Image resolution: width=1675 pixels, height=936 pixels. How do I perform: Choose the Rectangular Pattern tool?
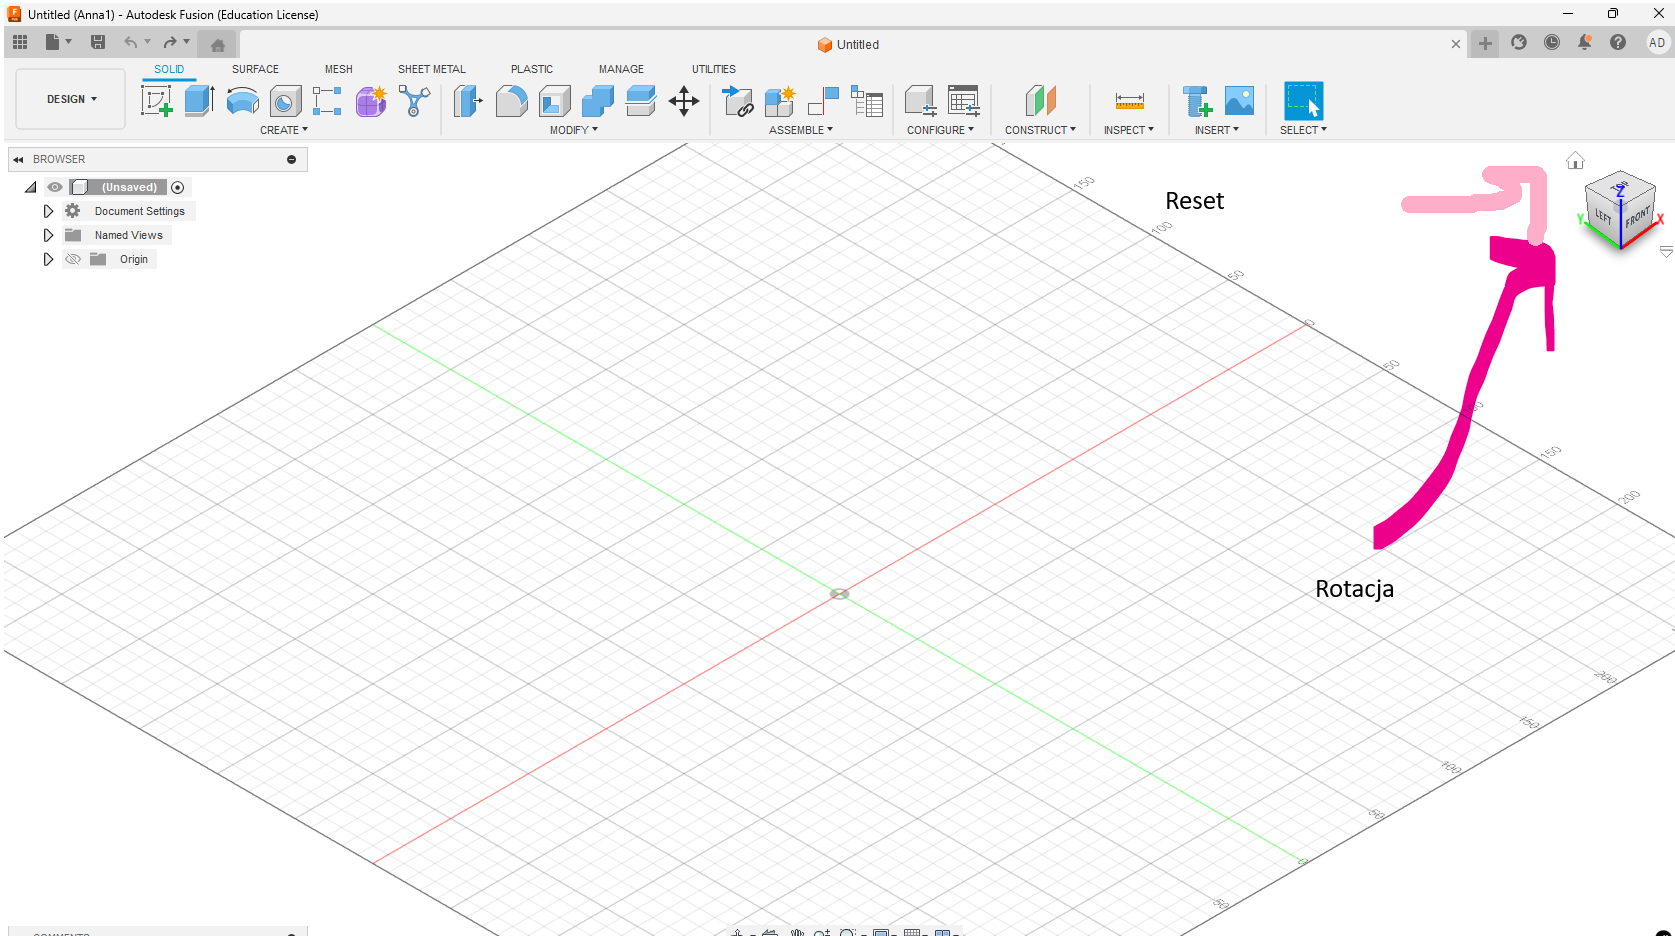click(327, 101)
